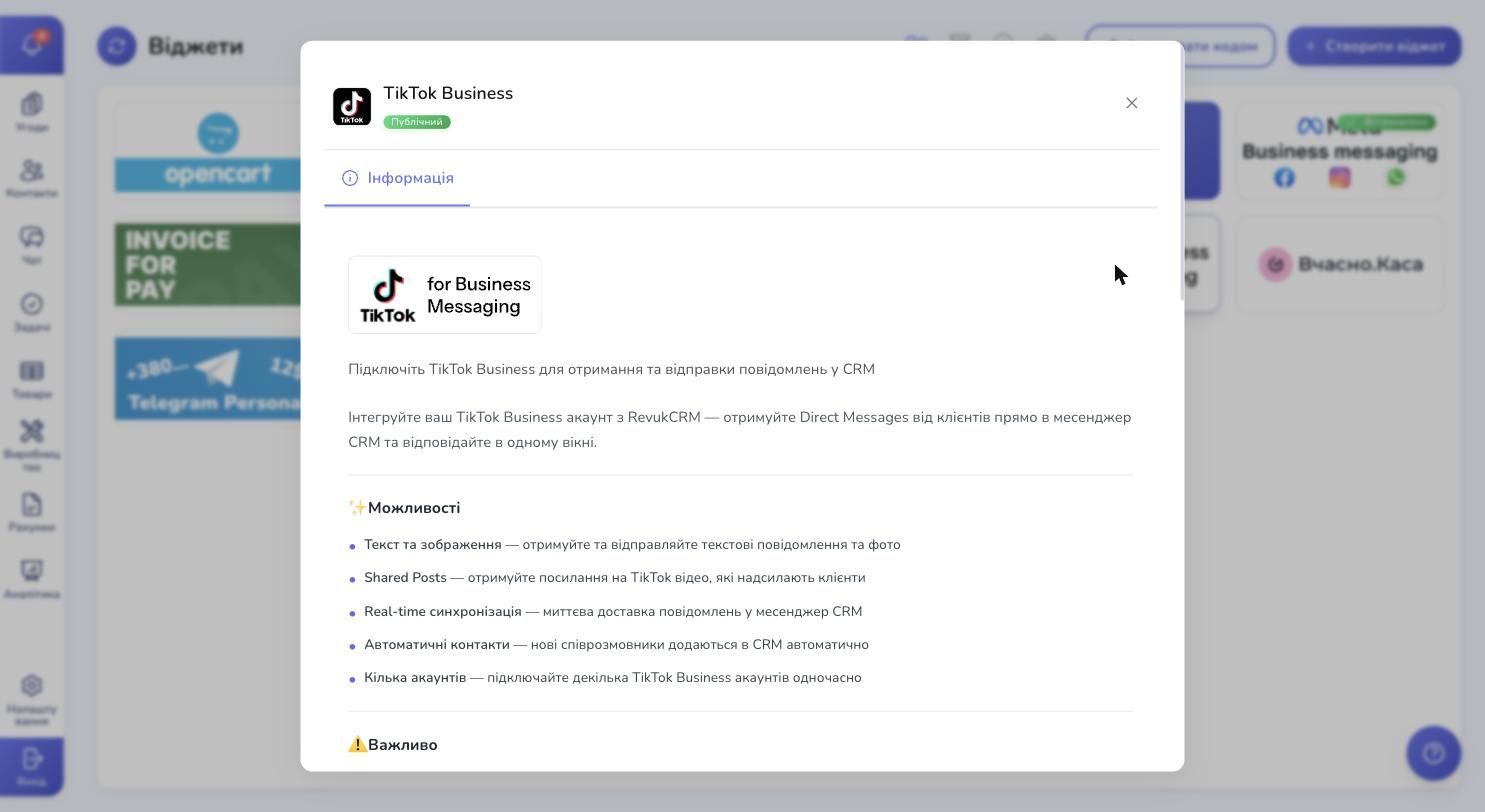1485x812 pixels.
Task: Open Рахунки in the sidebar
Action: coord(32,512)
